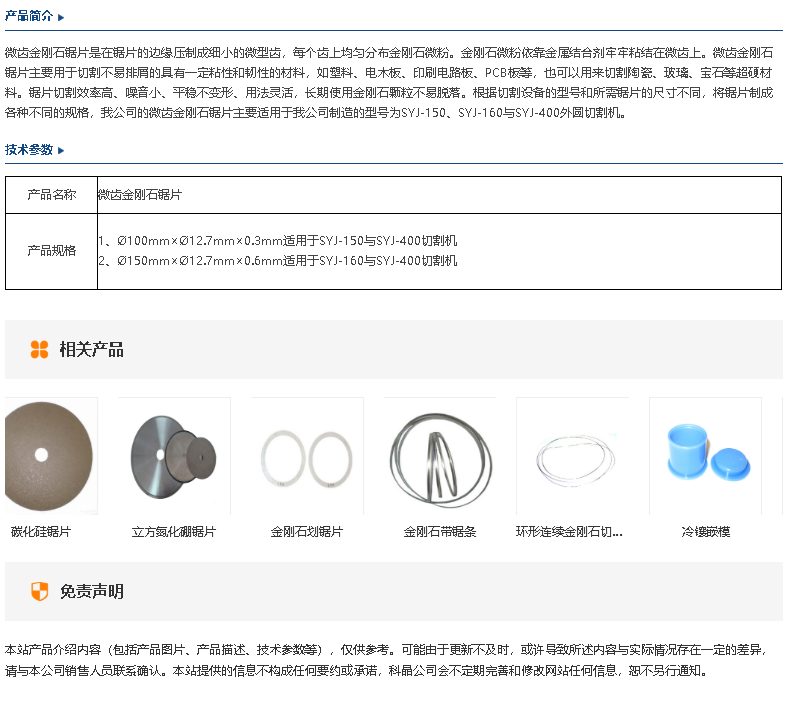Click the 环形连续金刚石切... product link

(569, 532)
